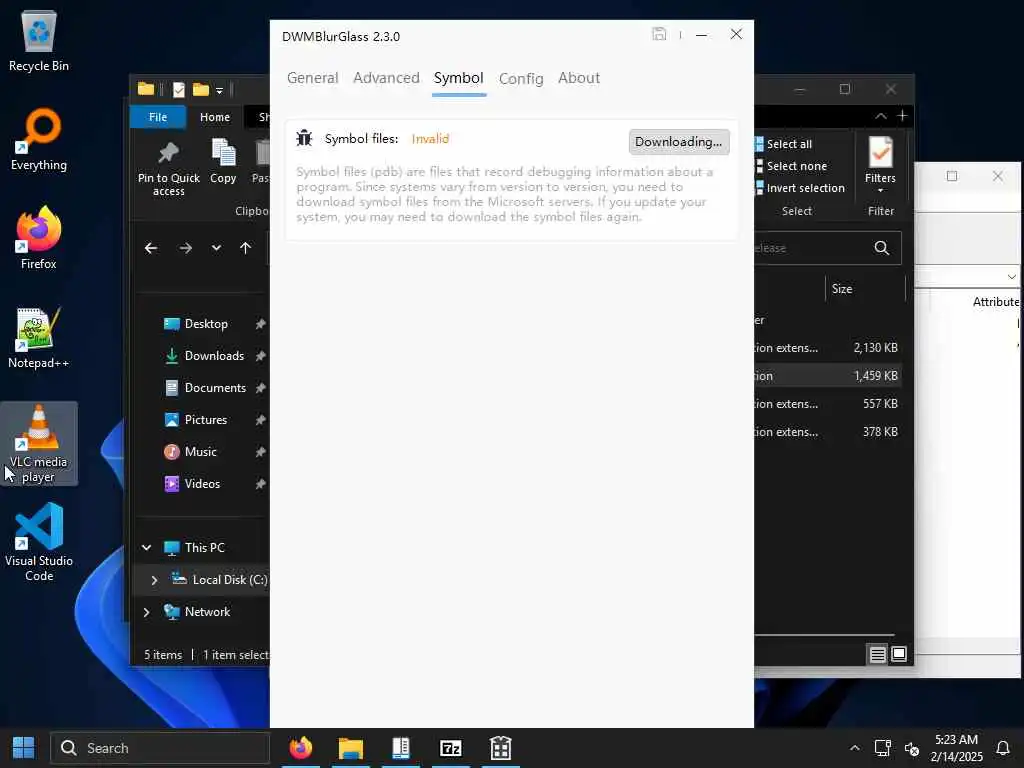This screenshot has width=1024, height=768.
Task: Select Network in the navigation pane
Action: click(207, 612)
